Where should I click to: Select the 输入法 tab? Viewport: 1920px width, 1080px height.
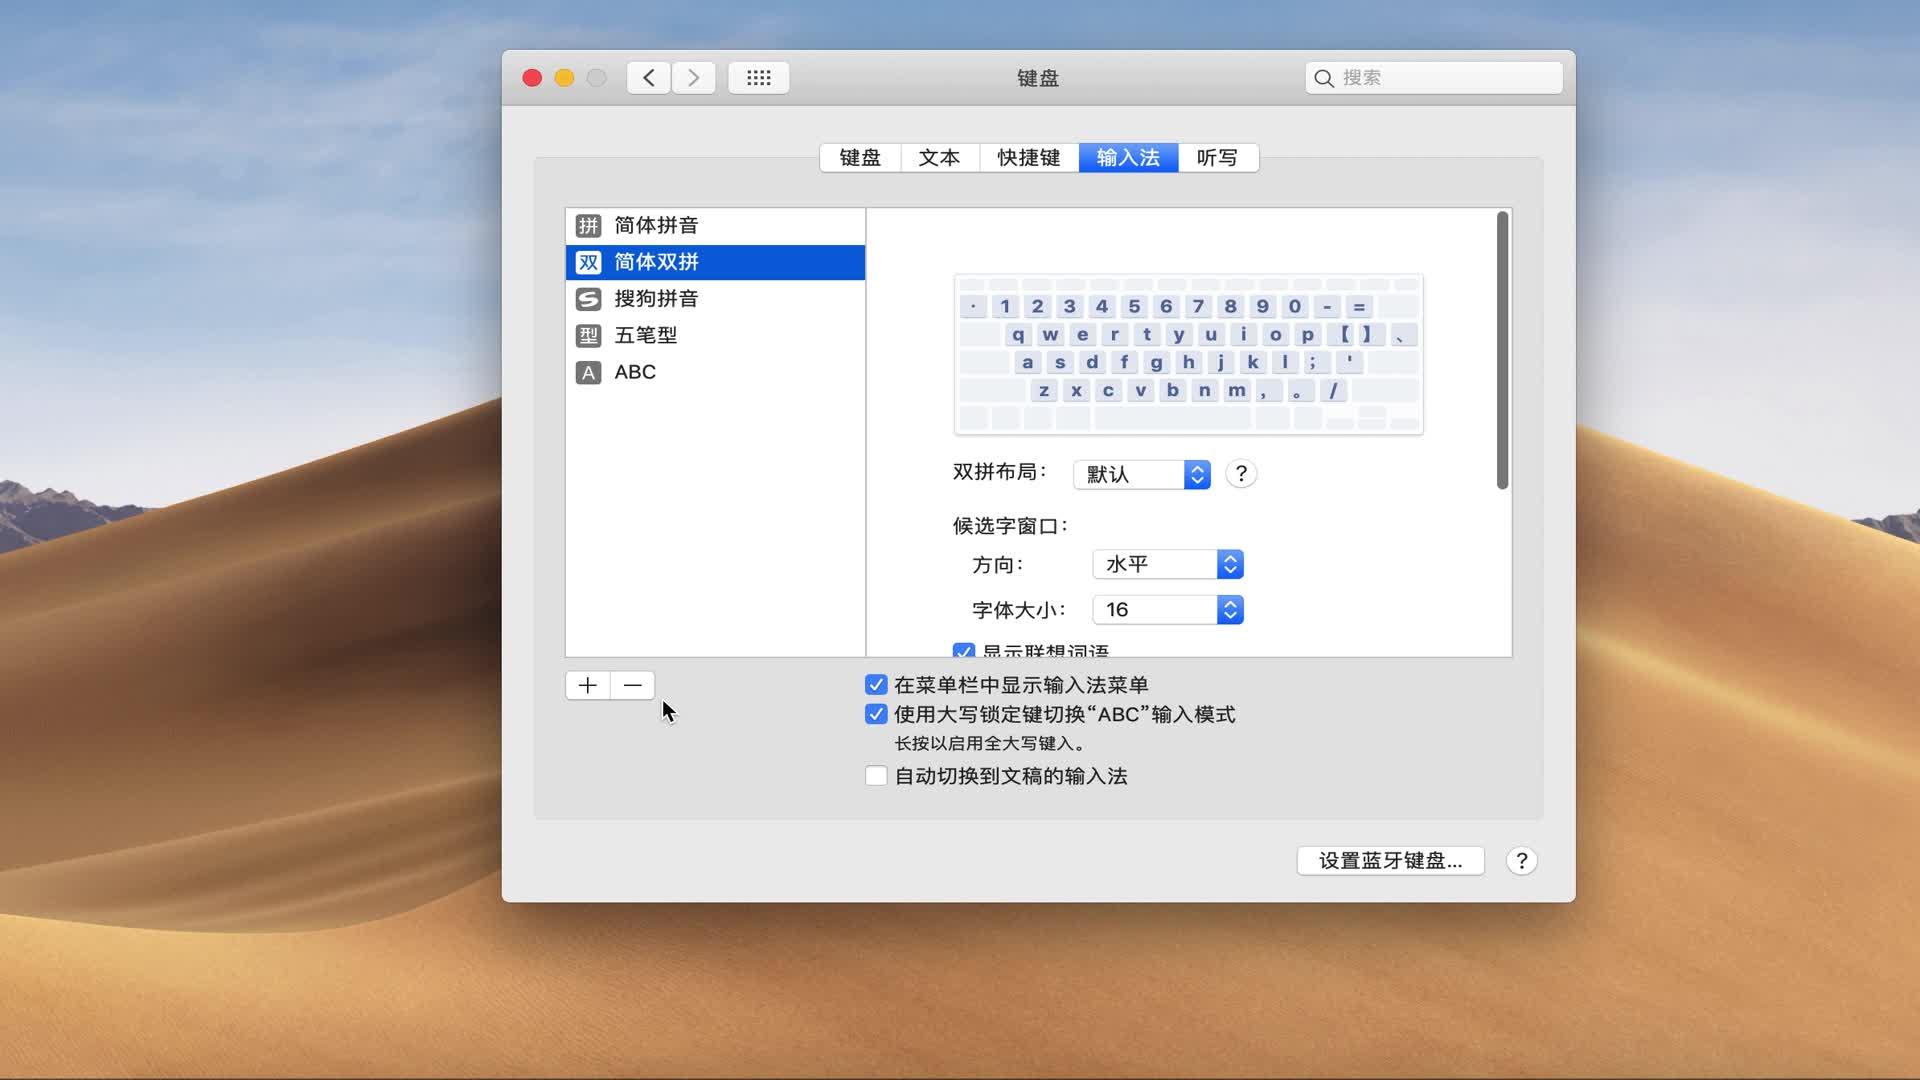(x=1128, y=158)
